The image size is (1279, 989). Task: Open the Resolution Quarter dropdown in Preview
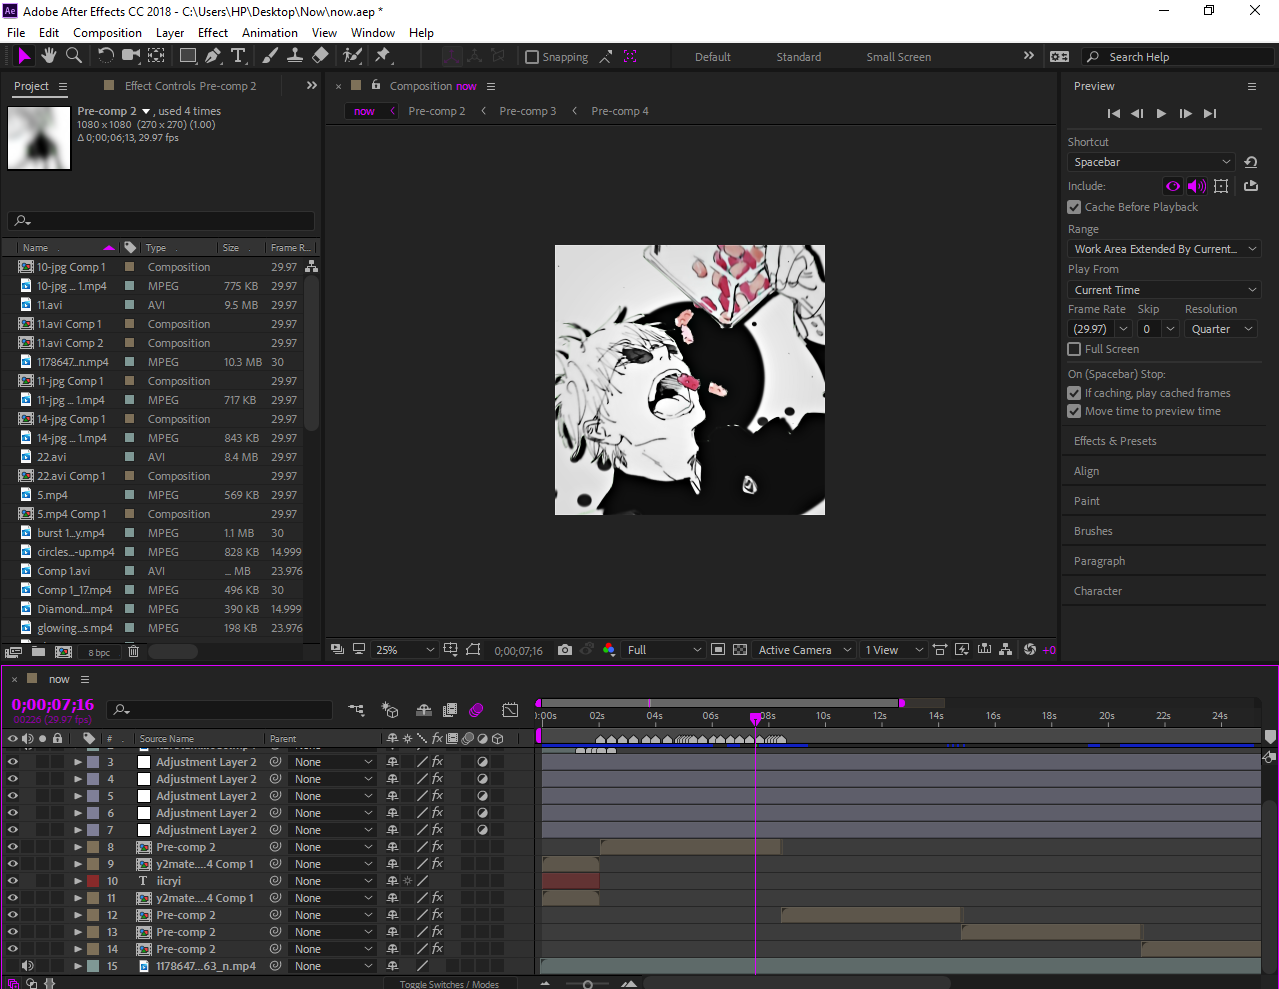pyautogui.click(x=1221, y=329)
